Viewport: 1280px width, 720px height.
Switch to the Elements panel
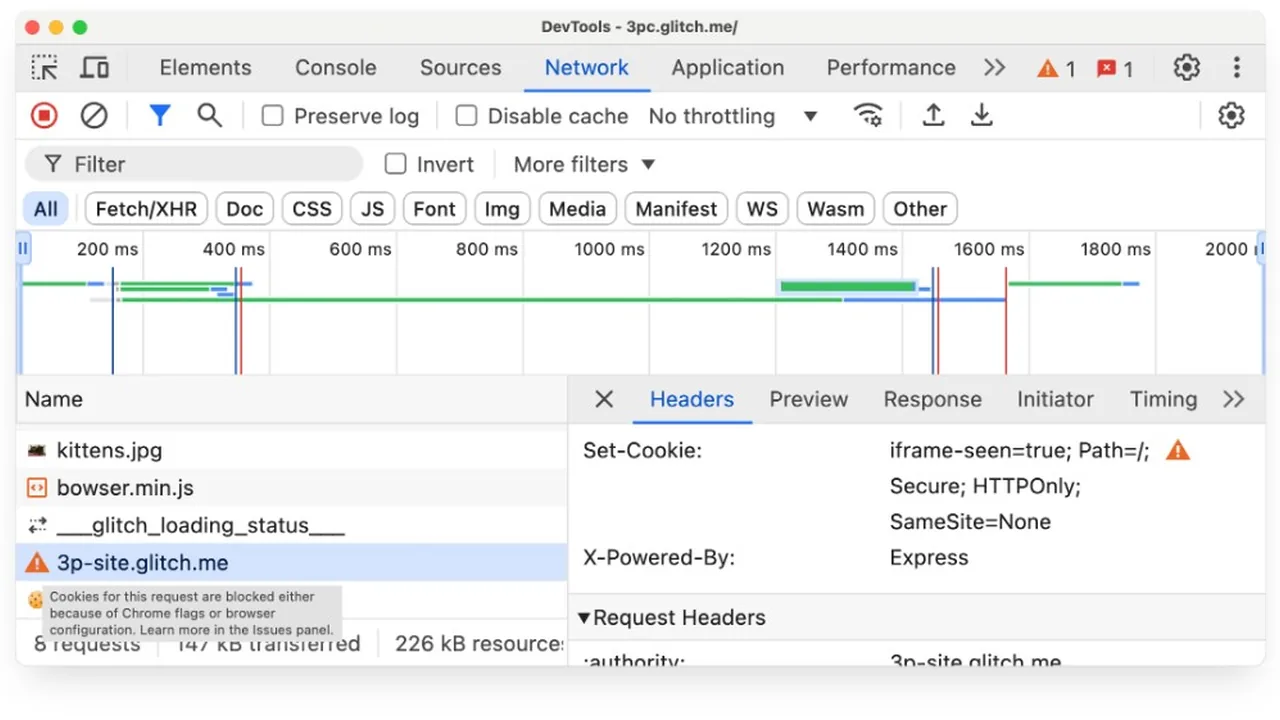coord(205,68)
